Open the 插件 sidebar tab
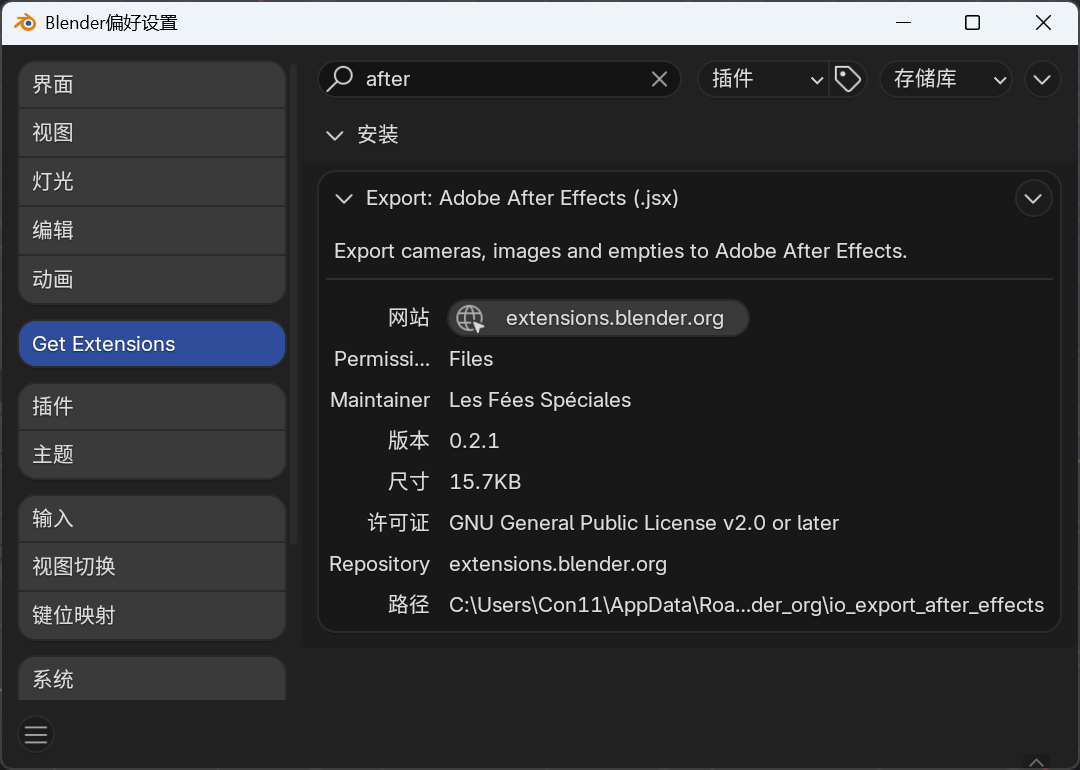 click(x=152, y=406)
